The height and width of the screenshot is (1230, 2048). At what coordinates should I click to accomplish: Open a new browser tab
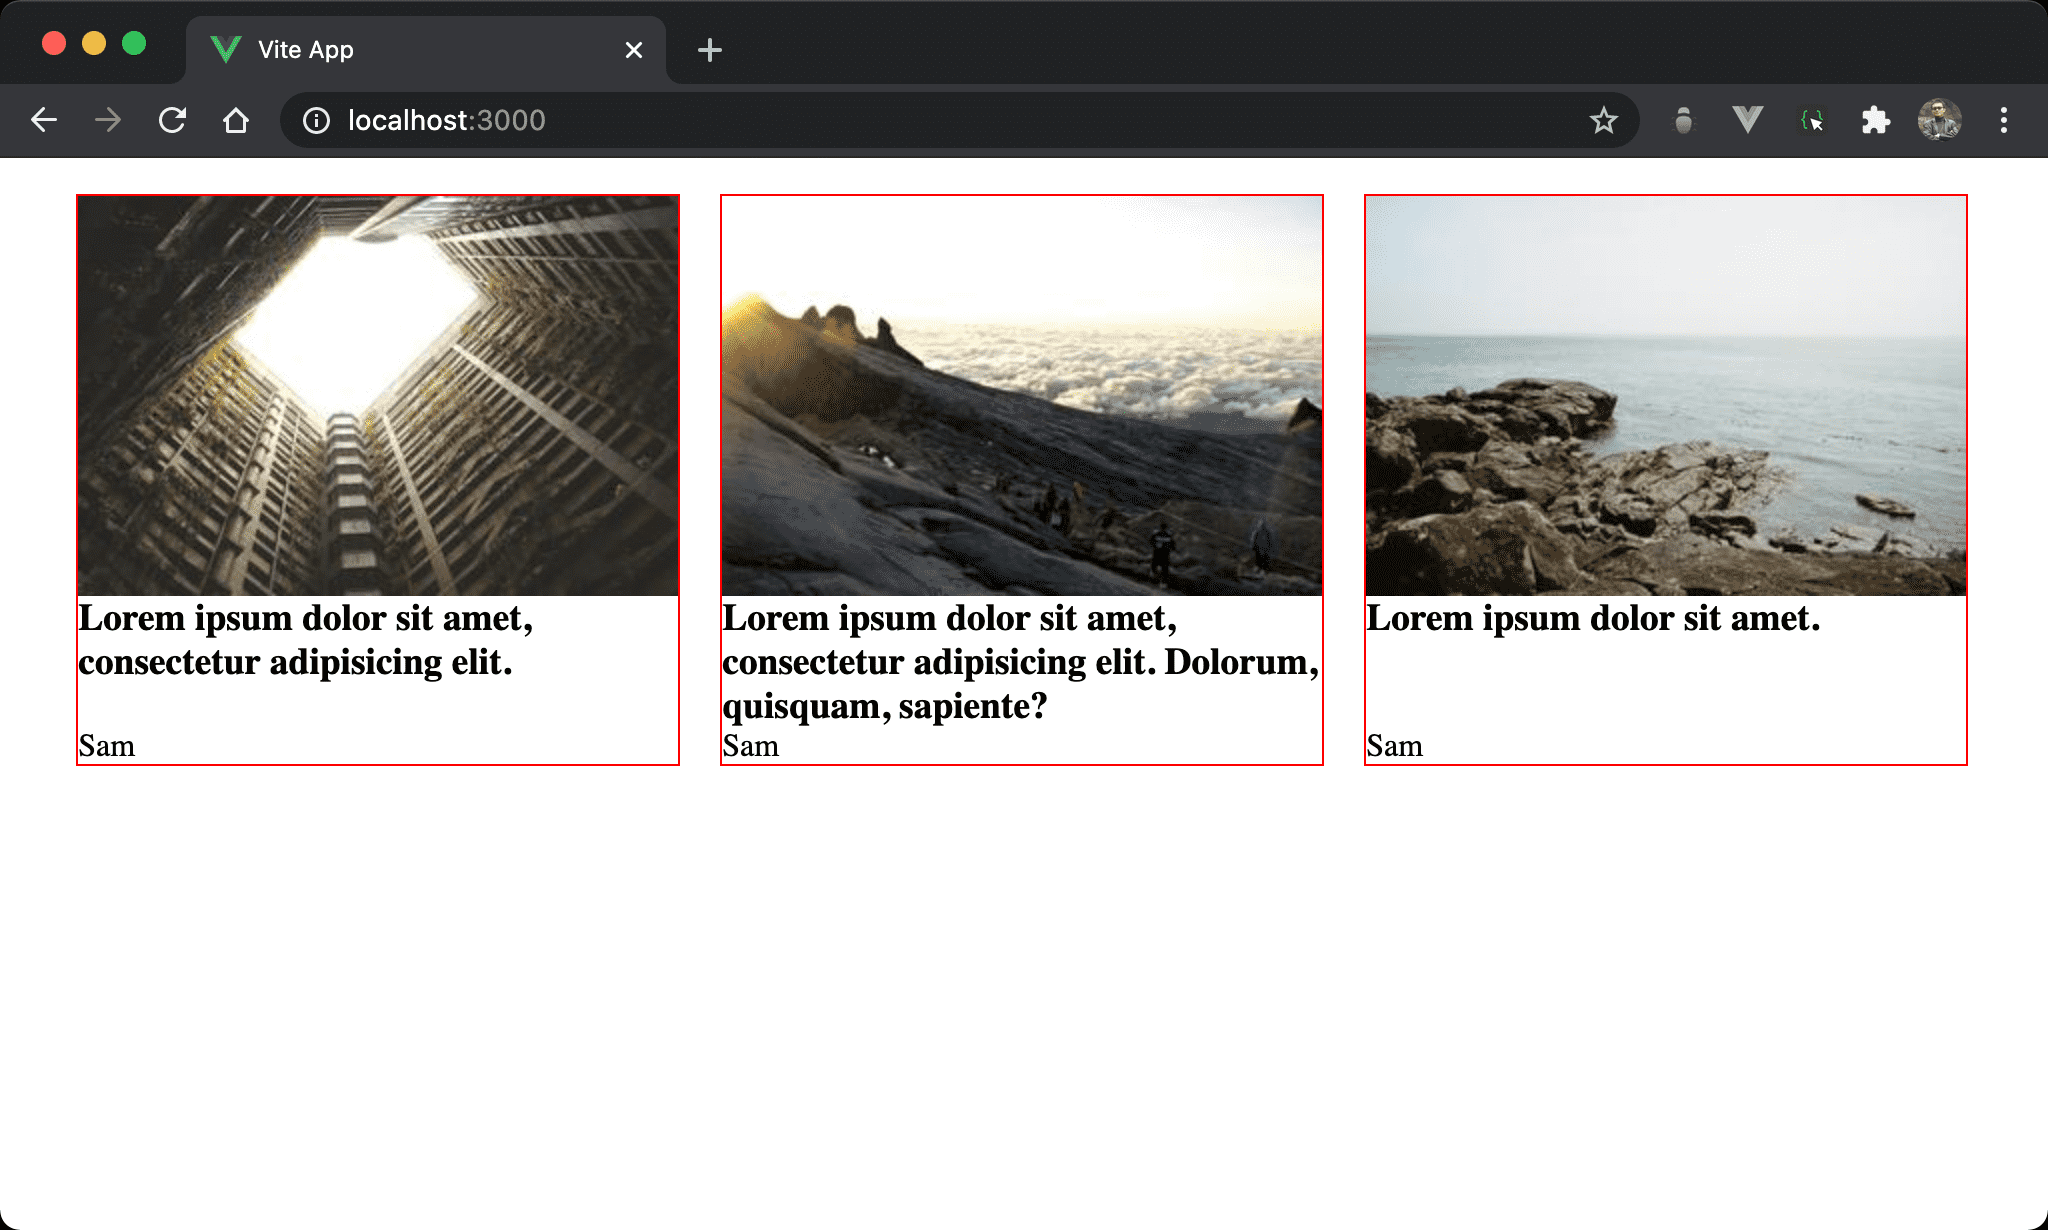709,50
